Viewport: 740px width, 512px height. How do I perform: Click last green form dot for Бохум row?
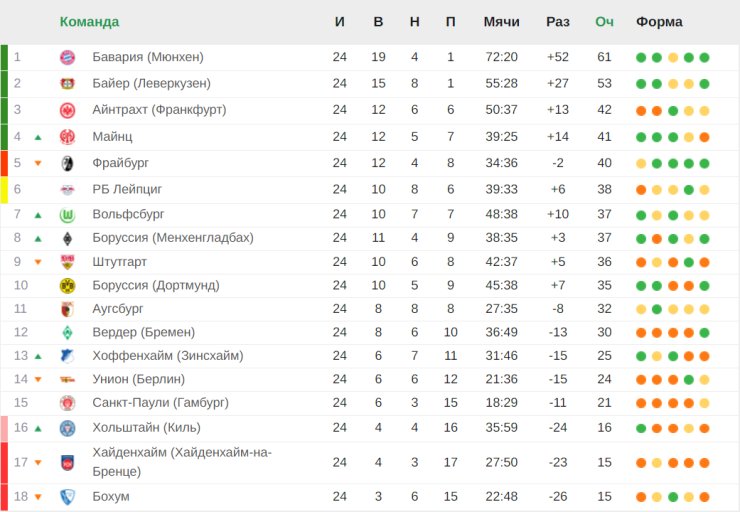pos(673,497)
